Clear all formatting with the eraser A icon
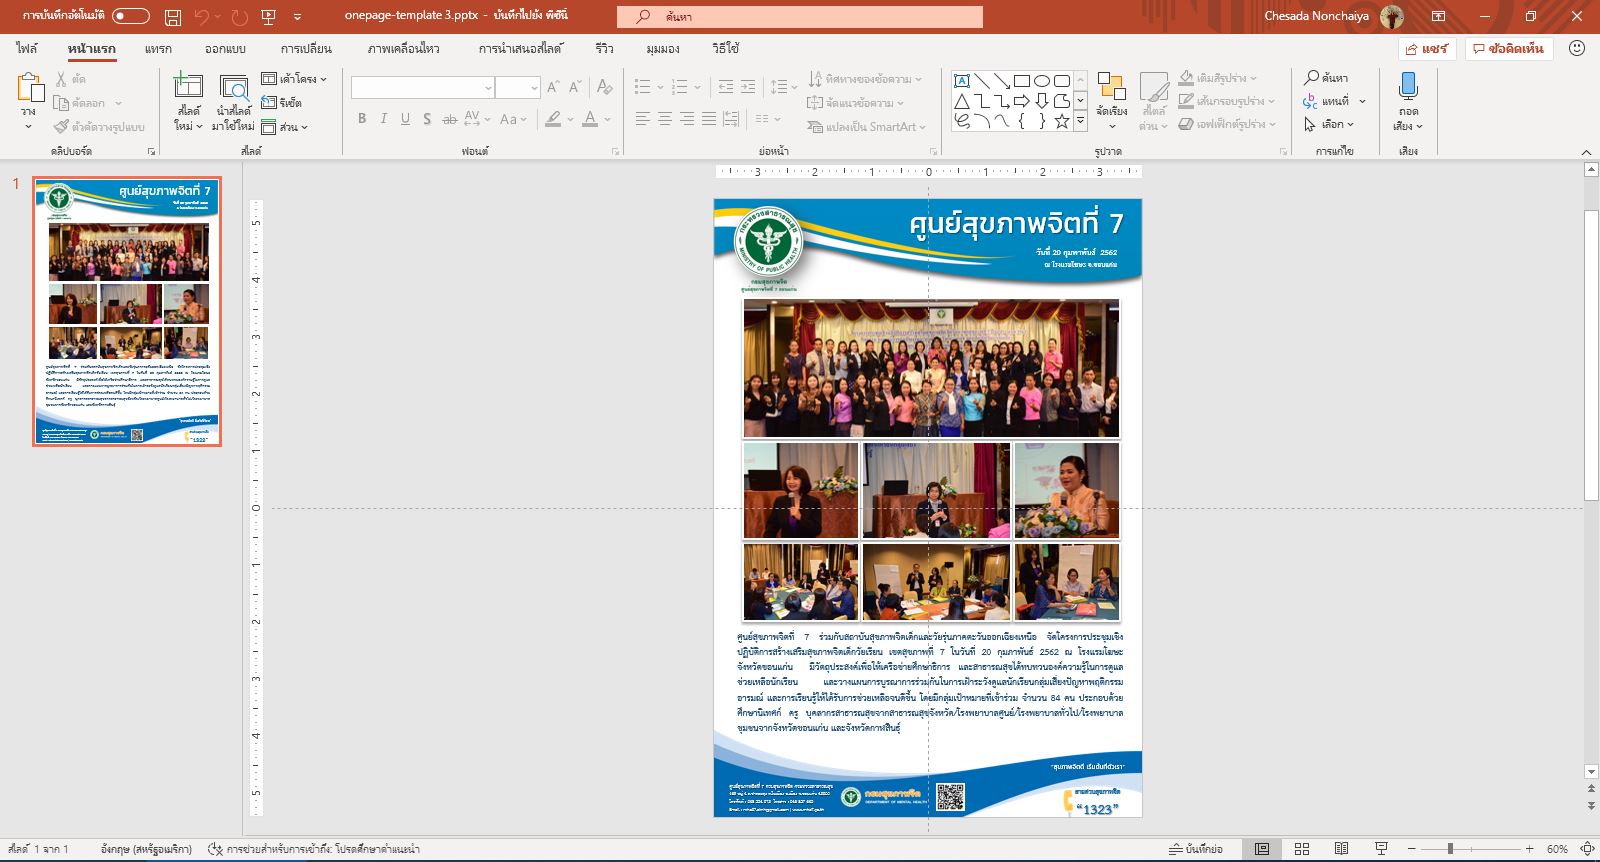 (604, 88)
